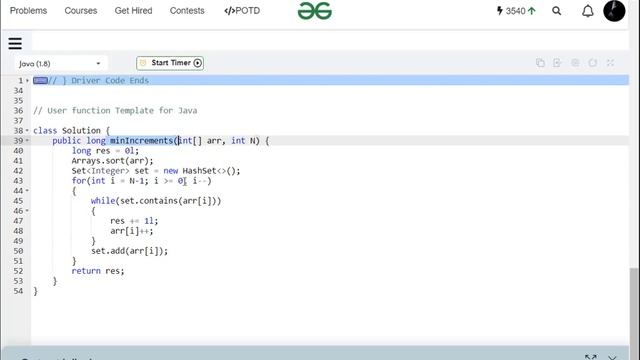Click the vertical scrollbar thumb on the right

[634, 313]
